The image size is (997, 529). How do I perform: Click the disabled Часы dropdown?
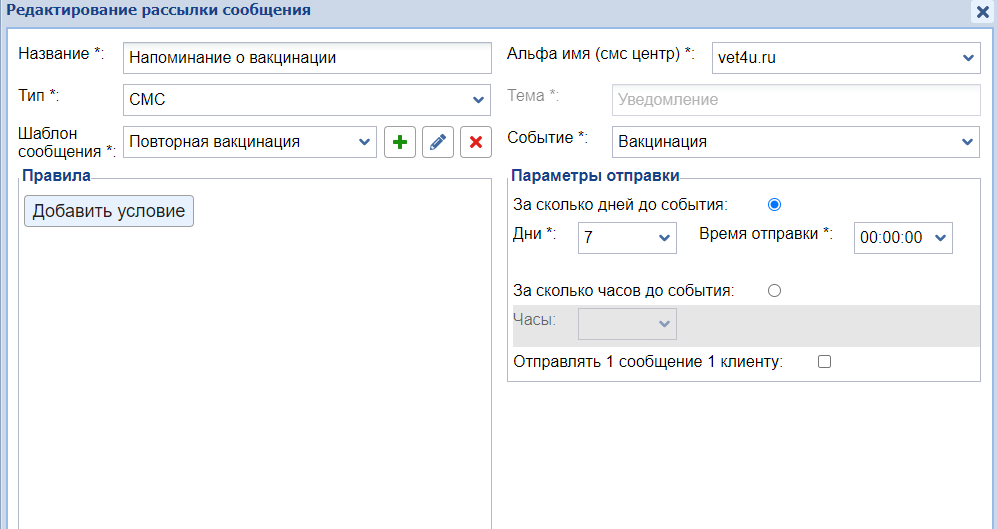627,323
